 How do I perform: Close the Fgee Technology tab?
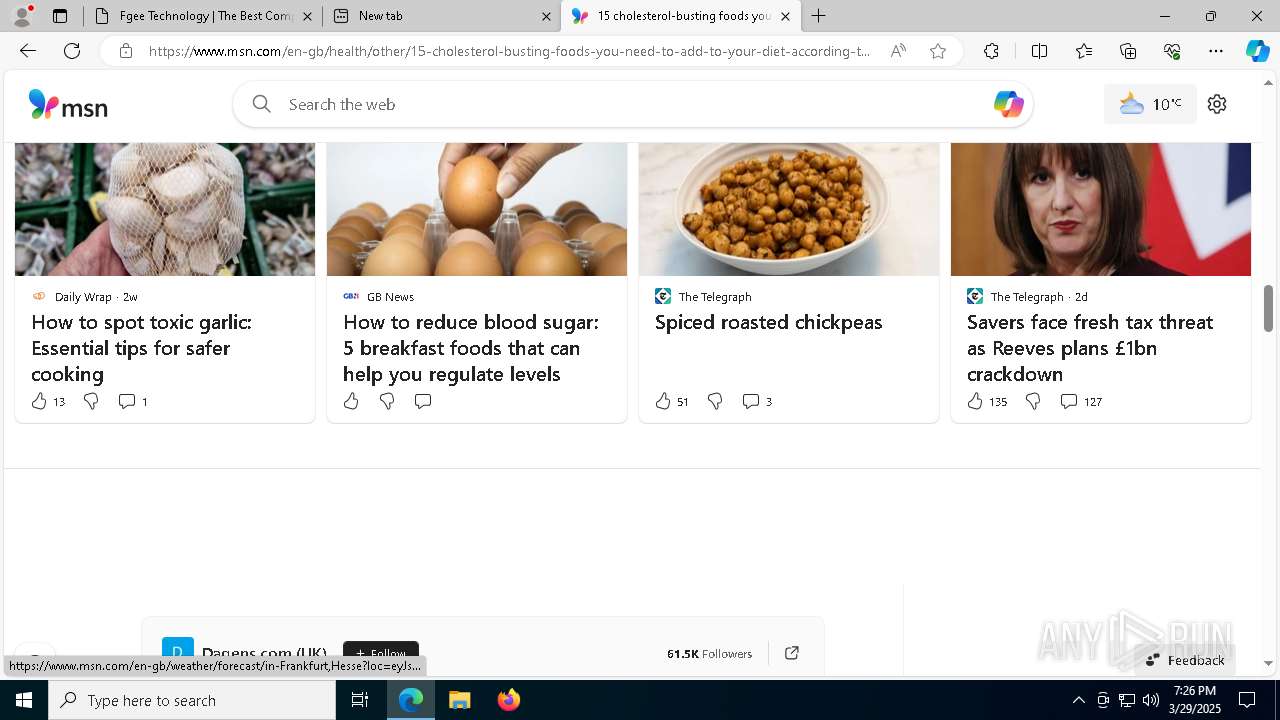[x=308, y=16]
